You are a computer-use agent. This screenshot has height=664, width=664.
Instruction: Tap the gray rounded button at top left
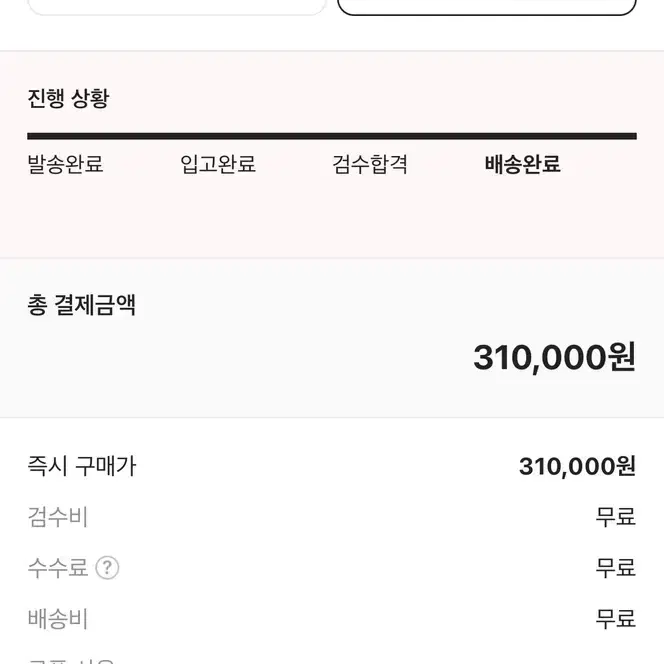pyautogui.click(x=177, y=7)
